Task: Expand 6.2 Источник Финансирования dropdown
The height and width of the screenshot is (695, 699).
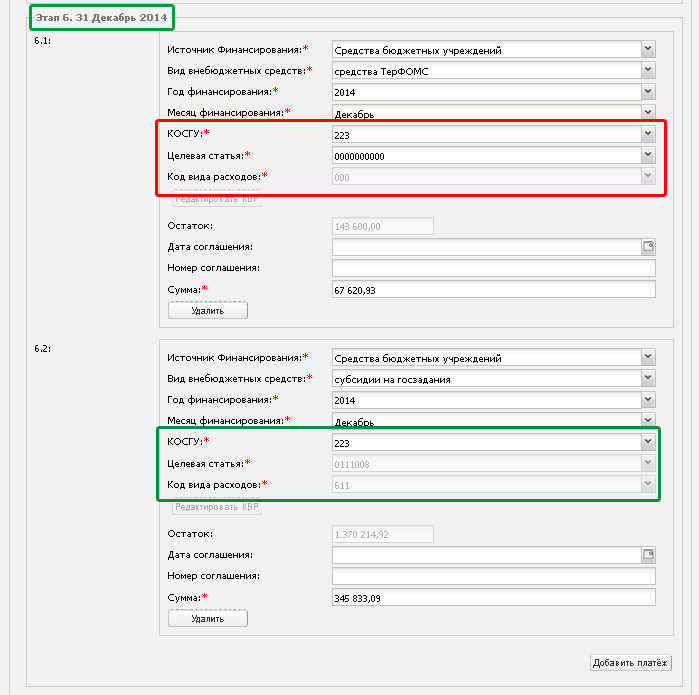Action: (x=648, y=357)
